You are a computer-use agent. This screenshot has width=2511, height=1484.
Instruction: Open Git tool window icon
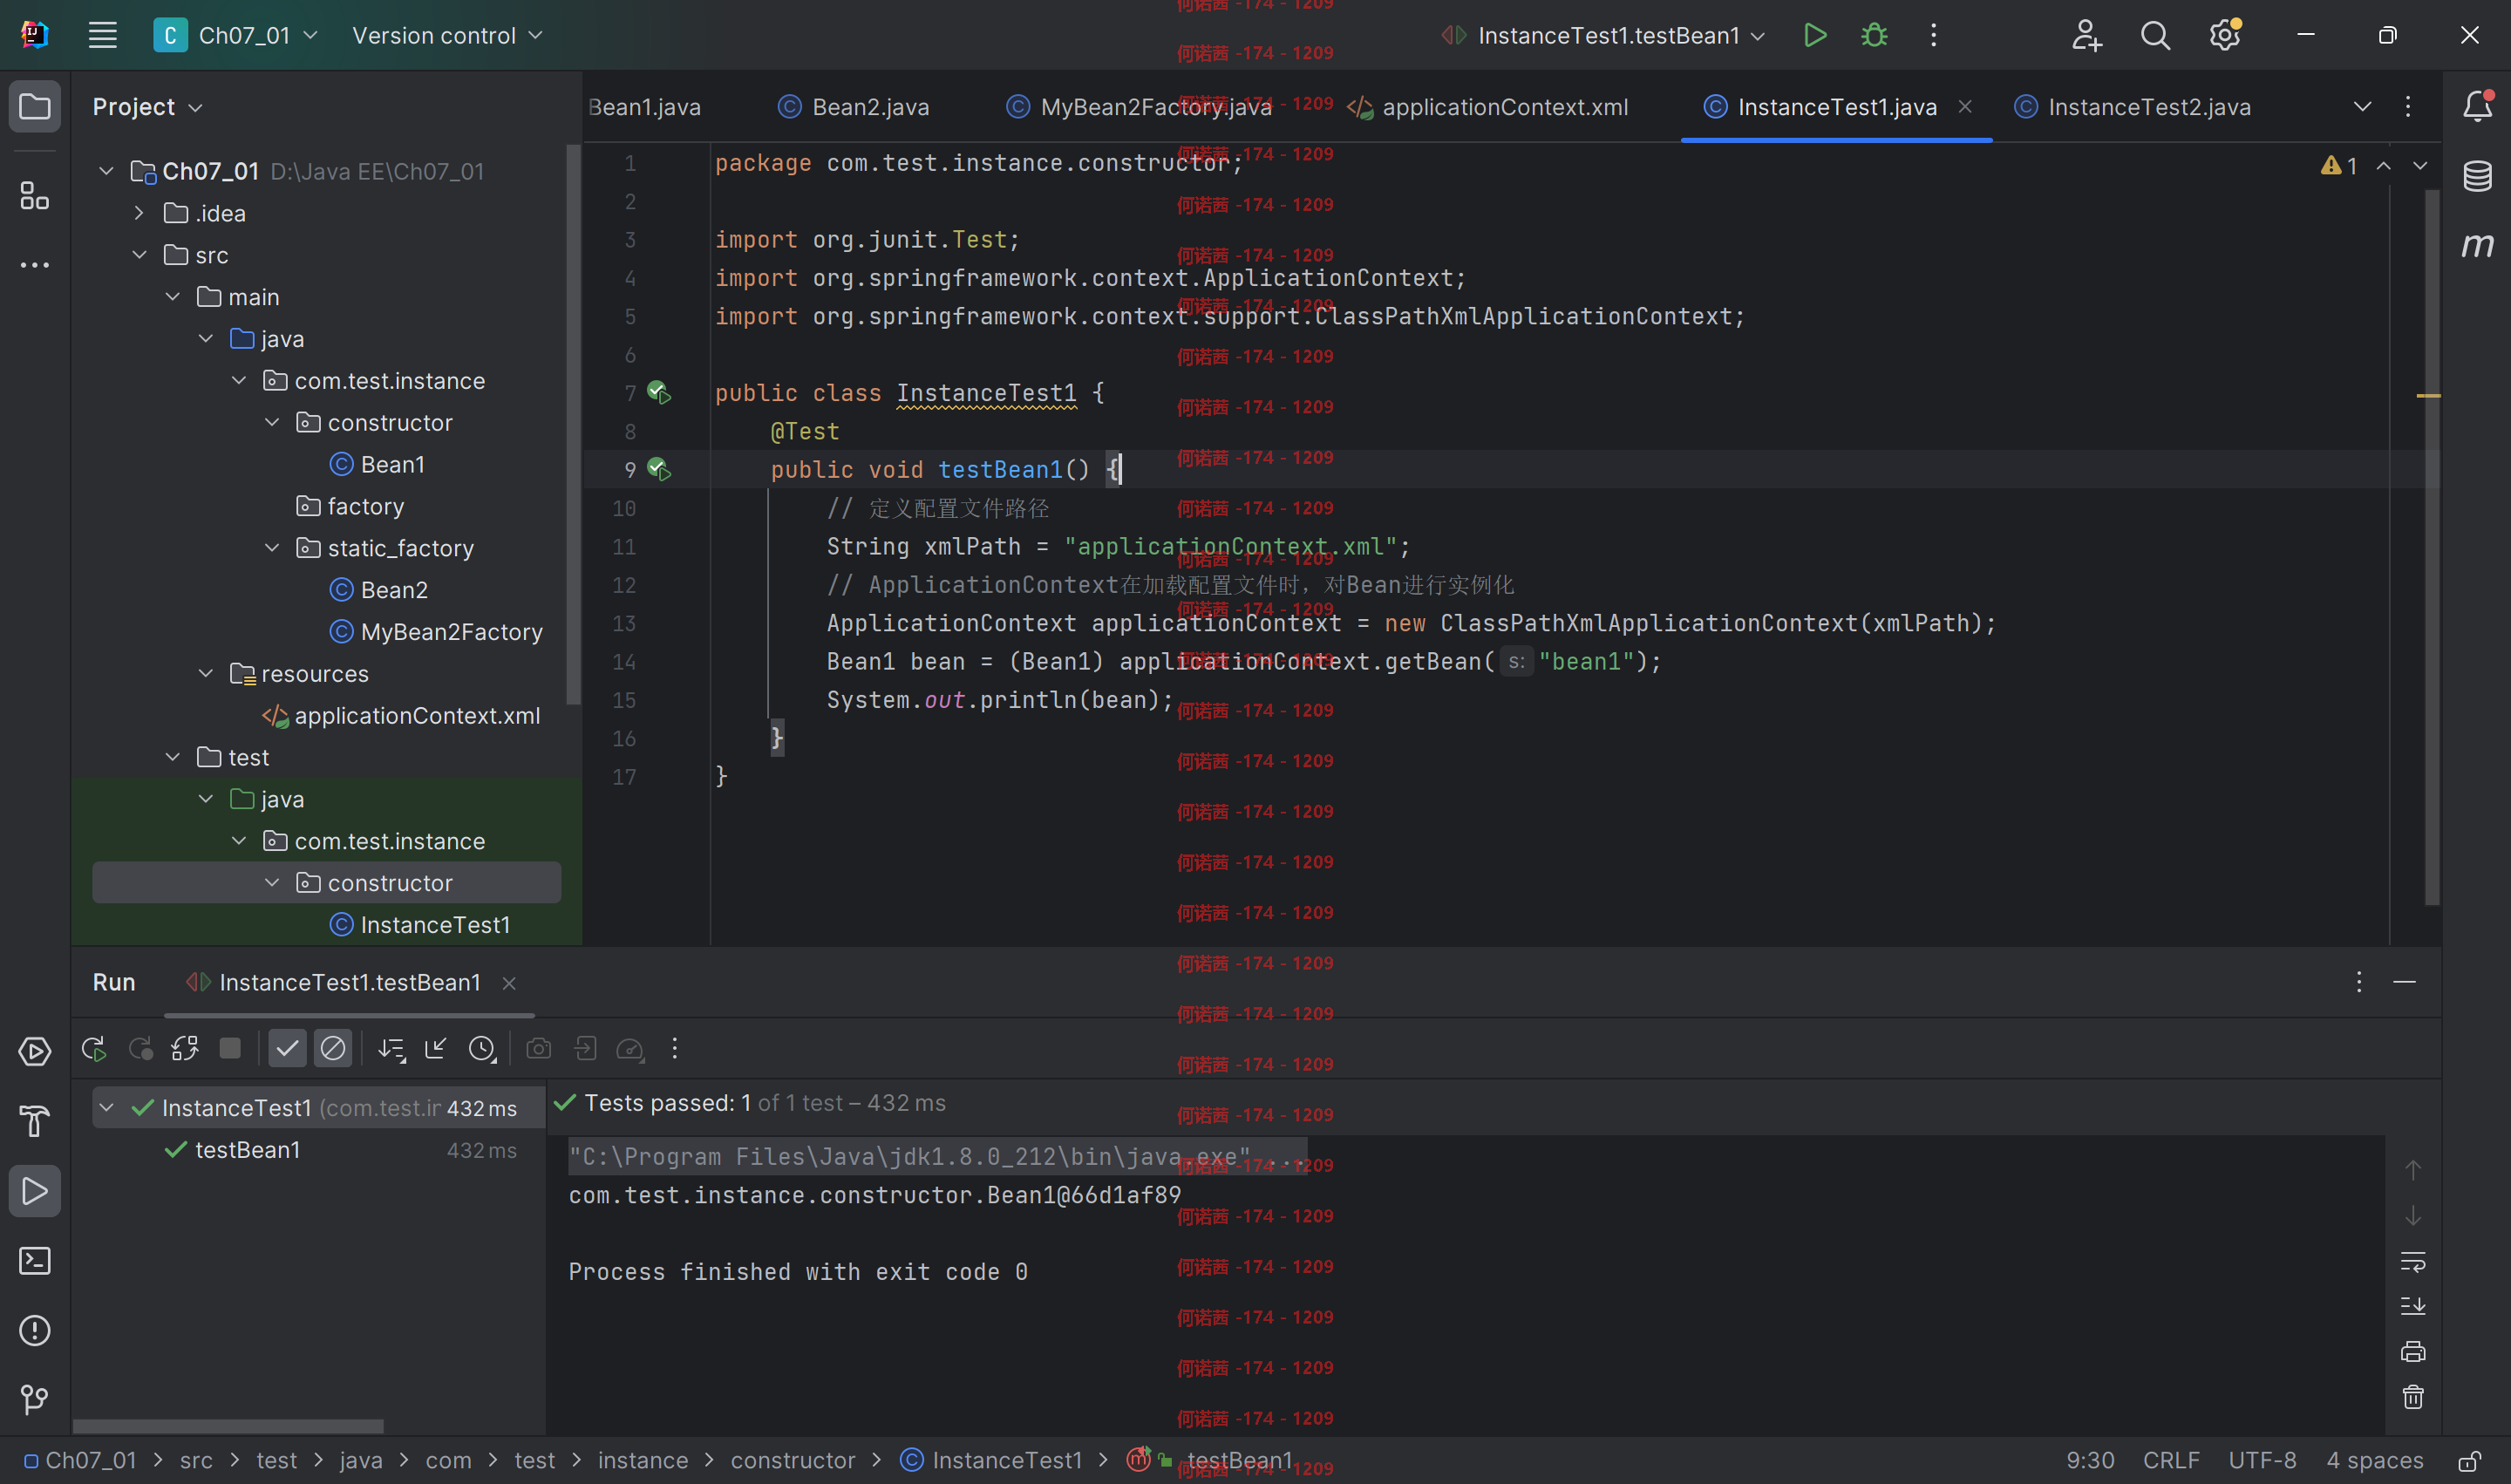click(35, 1399)
